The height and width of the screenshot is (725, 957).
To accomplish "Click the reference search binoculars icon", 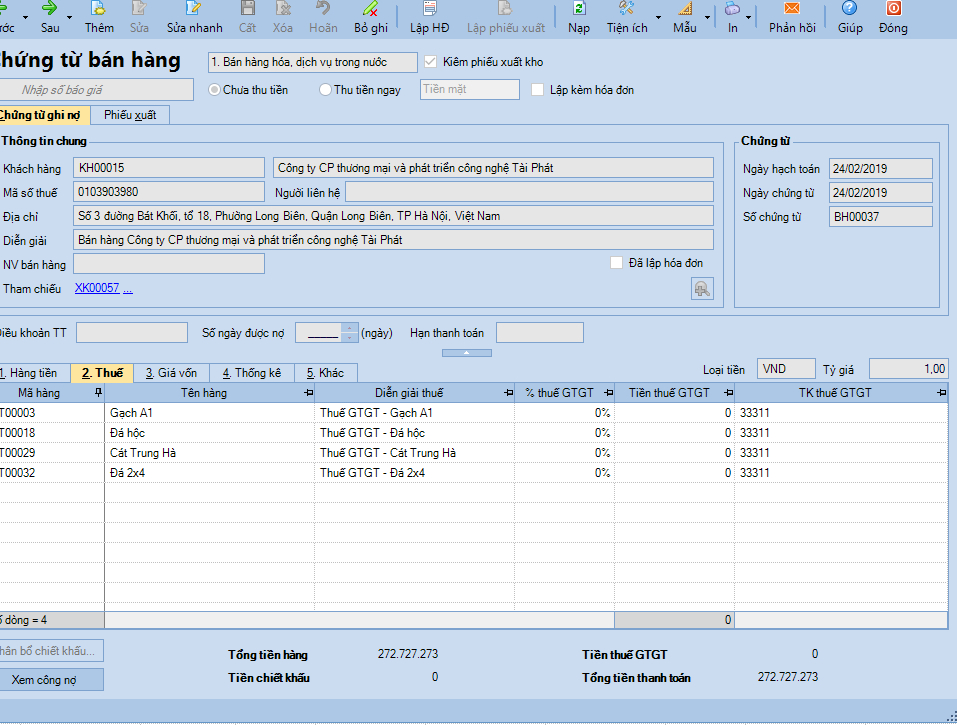I will (702, 289).
